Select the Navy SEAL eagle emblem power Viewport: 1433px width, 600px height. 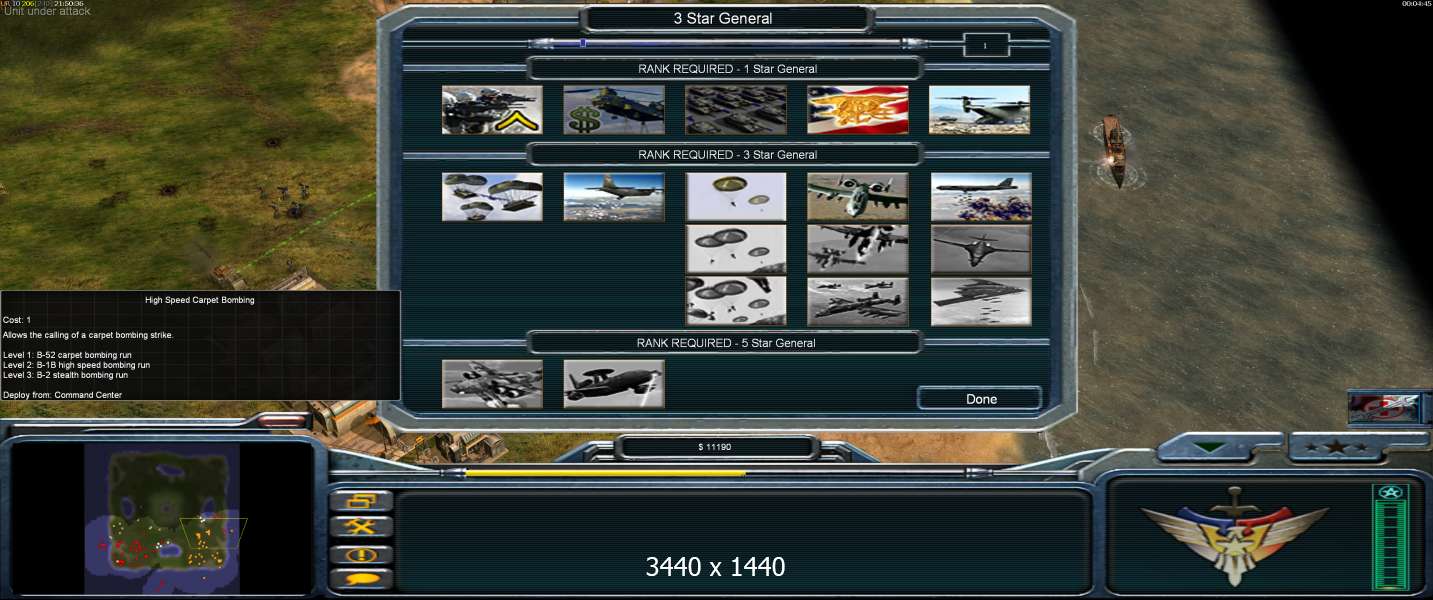(x=858, y=110)
